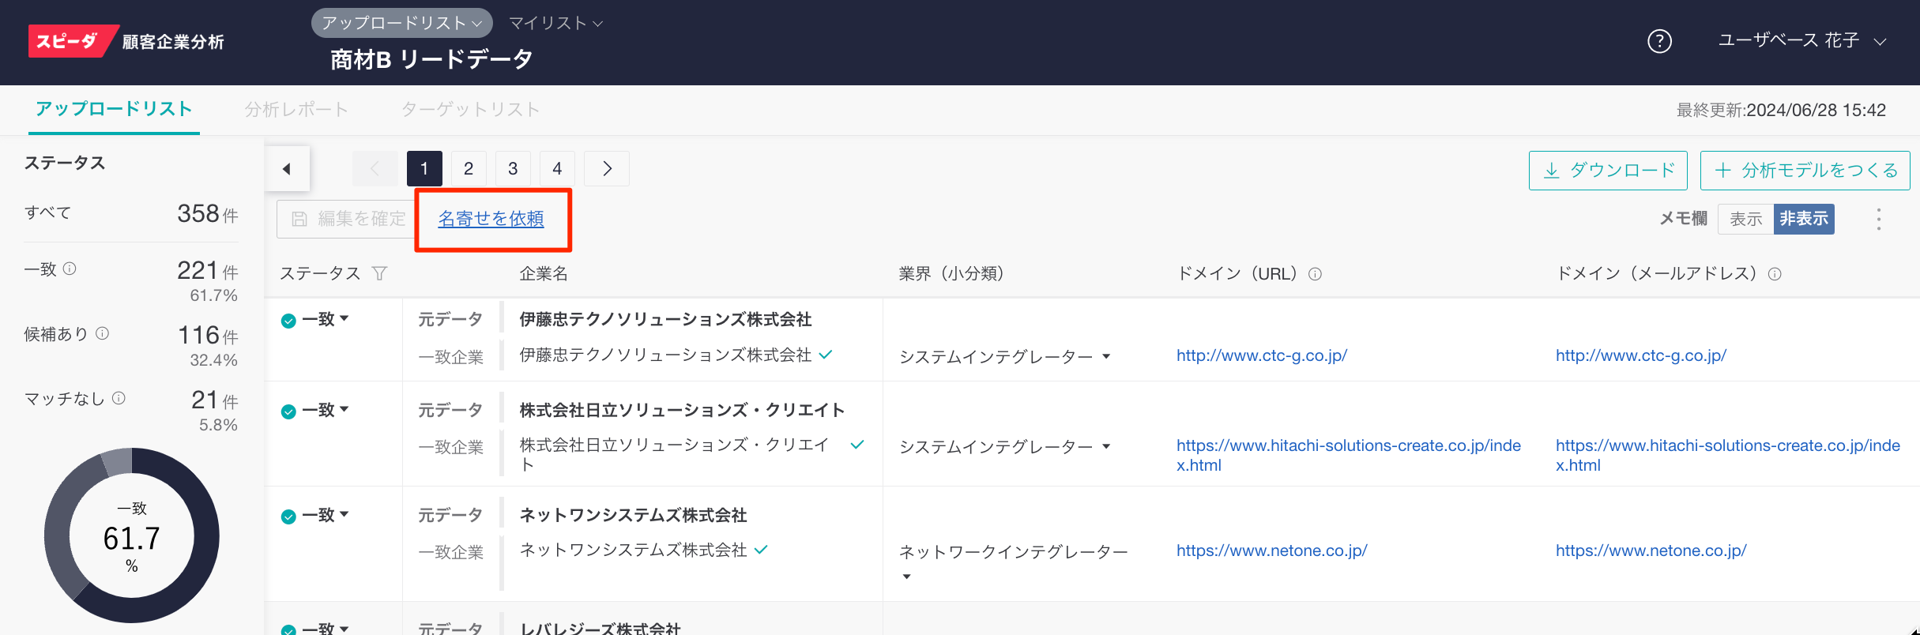Set memo column to 非表示
Viewport: 1920px width, 635px height.
coord(1803,219)
